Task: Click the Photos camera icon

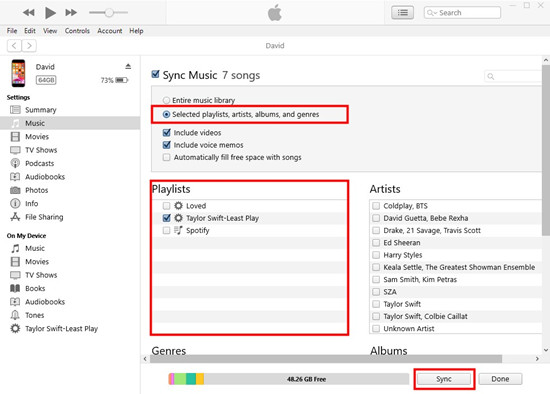Action: click(x=15, y=190)
